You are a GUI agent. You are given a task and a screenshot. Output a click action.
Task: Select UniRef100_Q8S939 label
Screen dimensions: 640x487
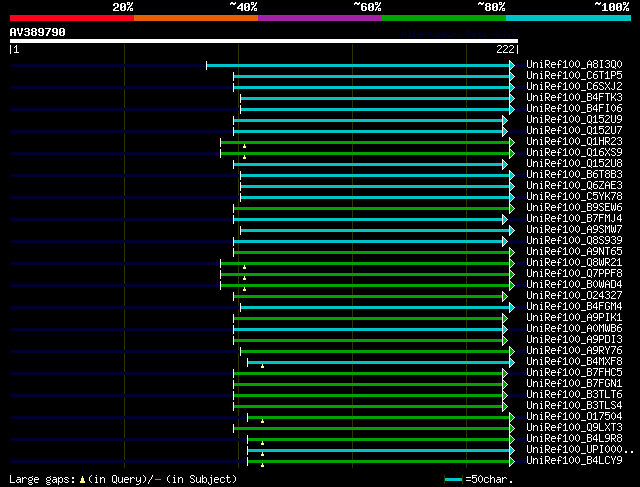coord(574,241)
